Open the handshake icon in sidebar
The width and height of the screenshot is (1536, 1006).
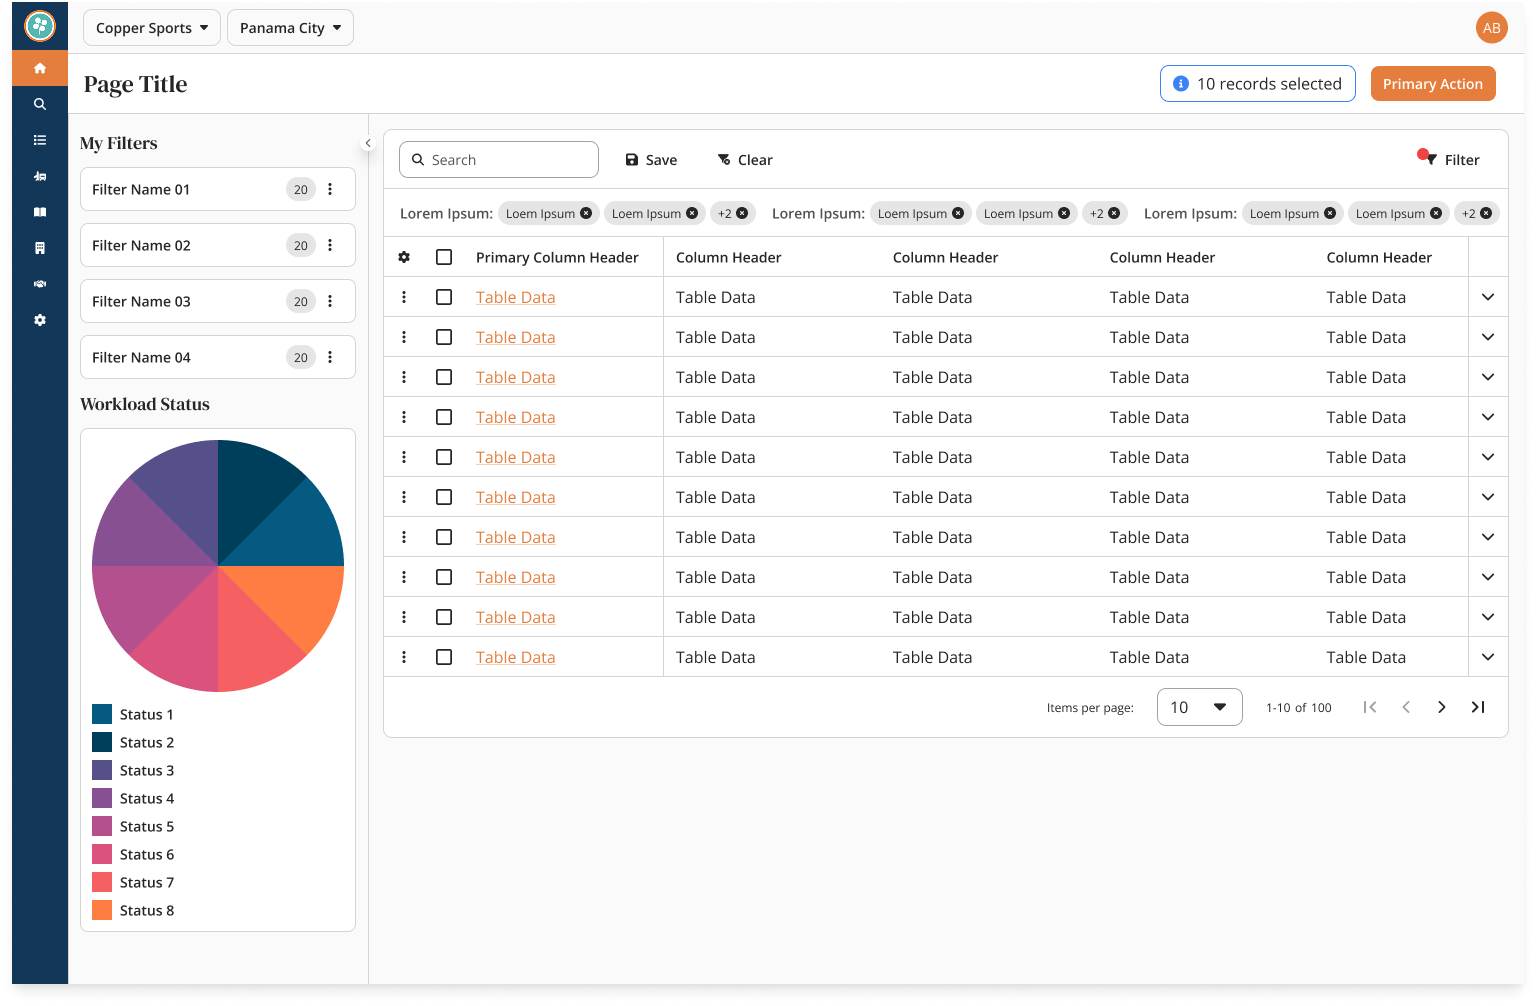coord(40,284)
